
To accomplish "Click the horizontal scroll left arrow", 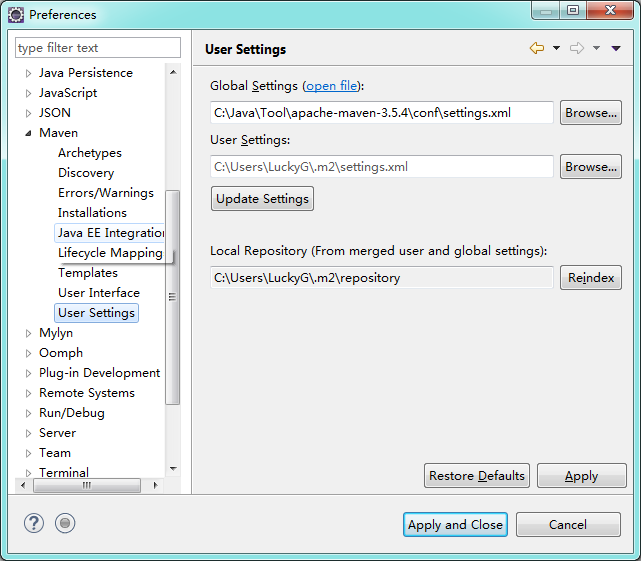I will tap(23, 485).
